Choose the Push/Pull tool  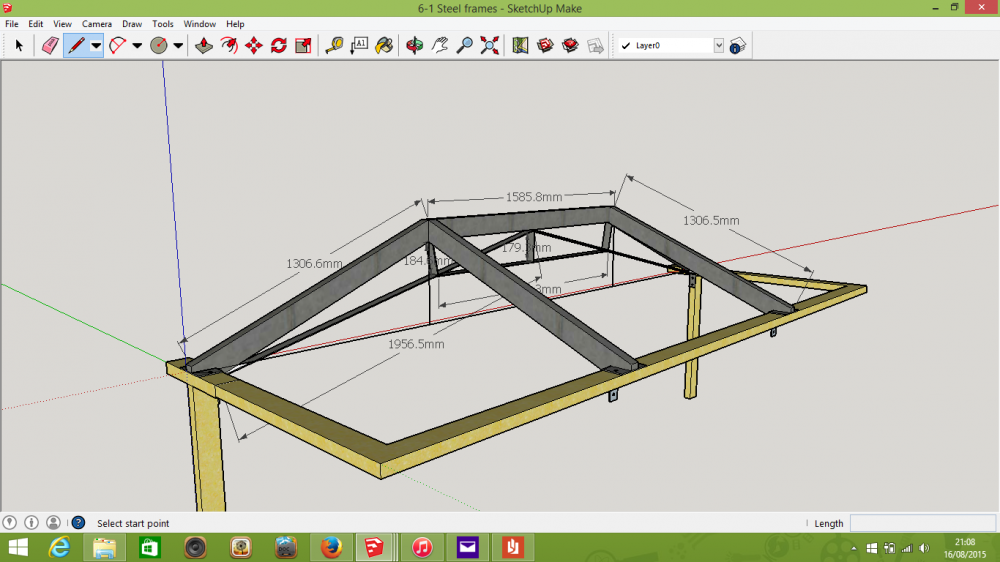point(204,45)
